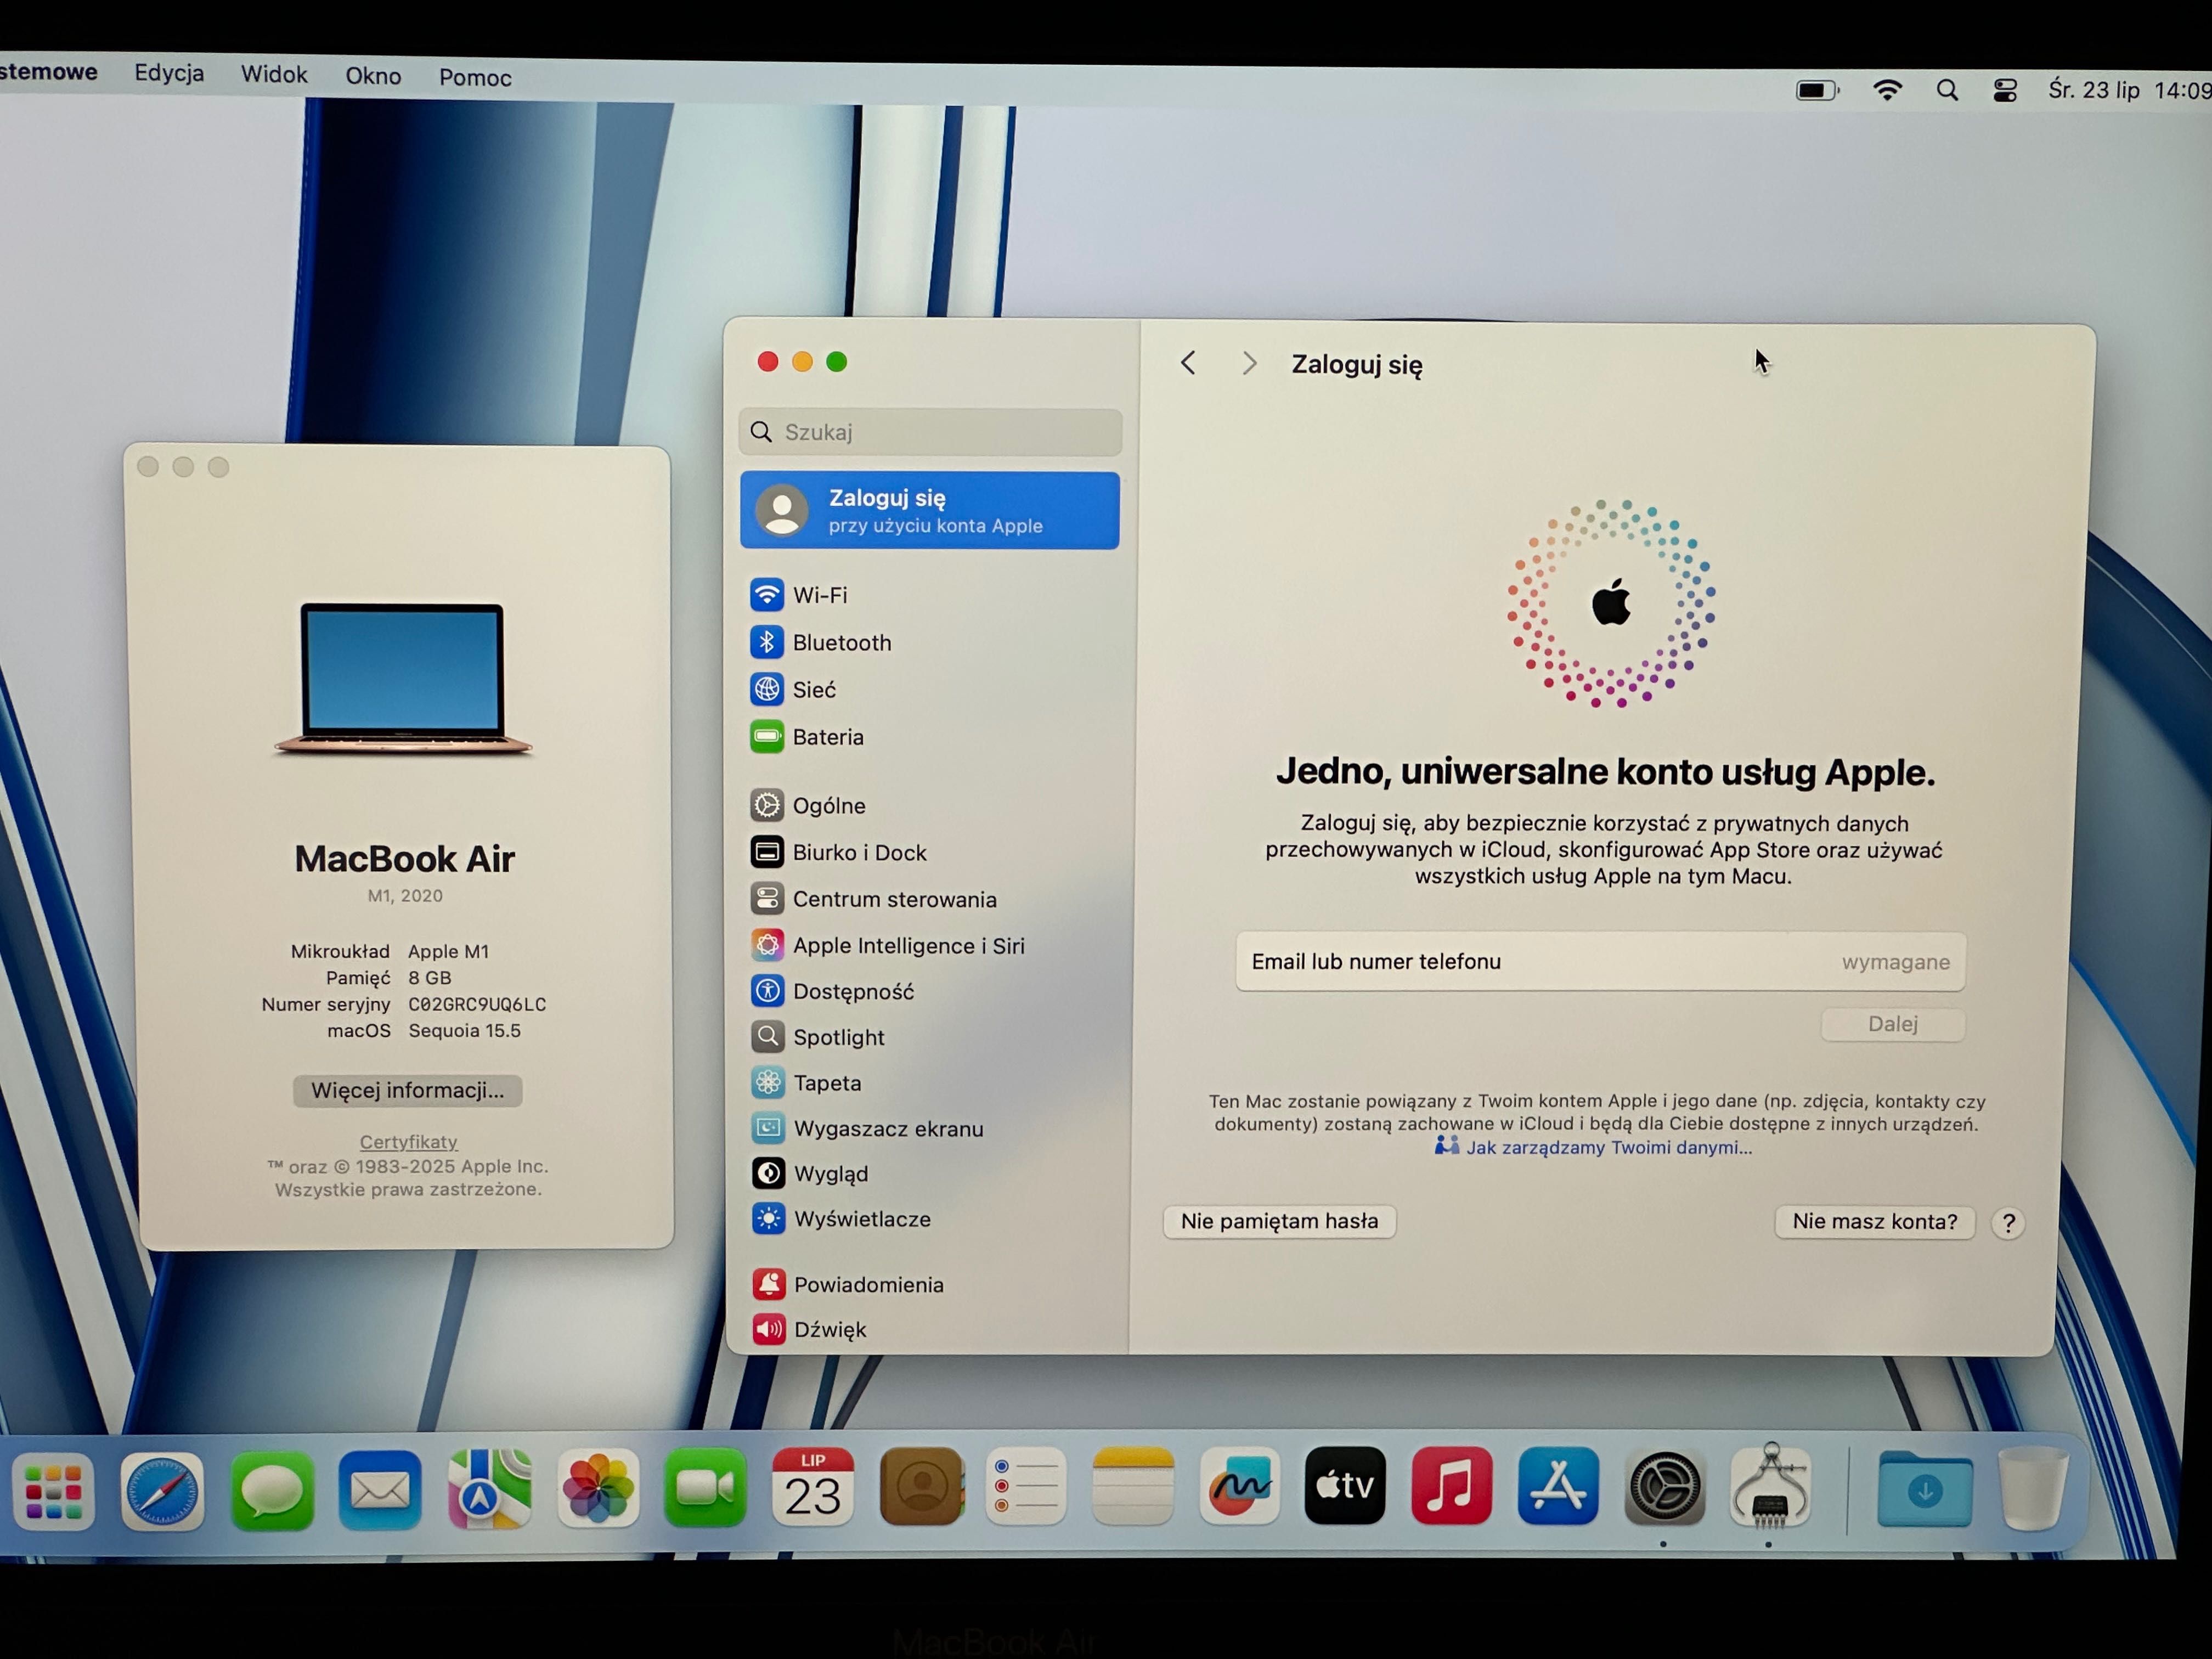Open the Pomoc menu
This screenshot has width=2212, height=1659.
click(475, 77)
